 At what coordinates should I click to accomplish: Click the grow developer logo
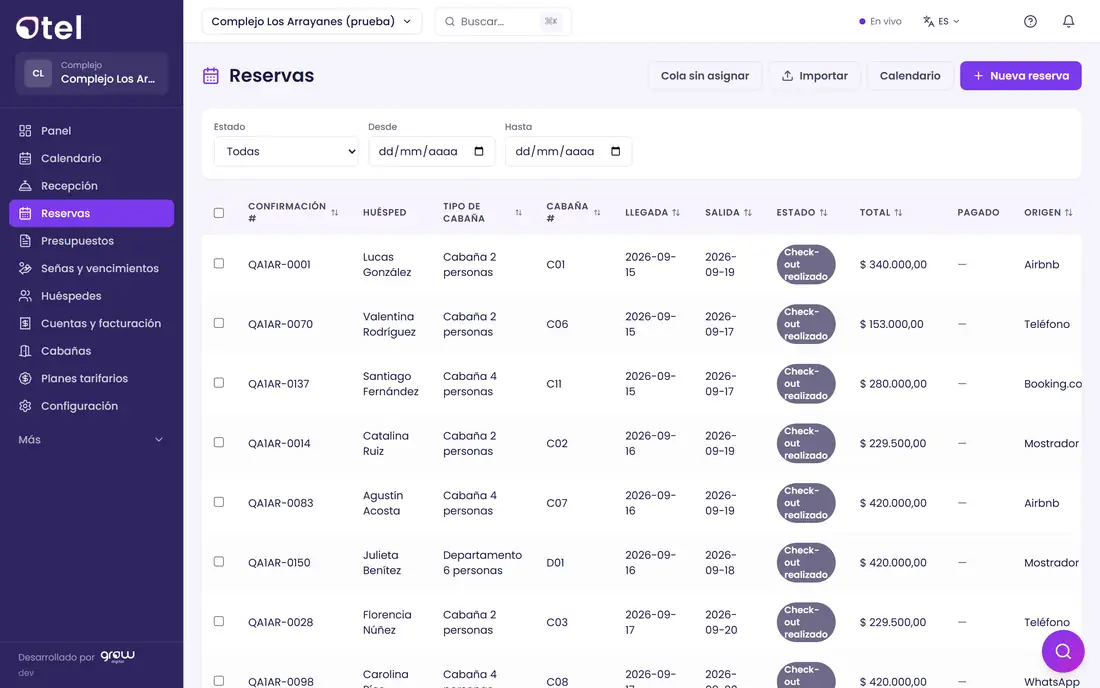click(117, 656)
